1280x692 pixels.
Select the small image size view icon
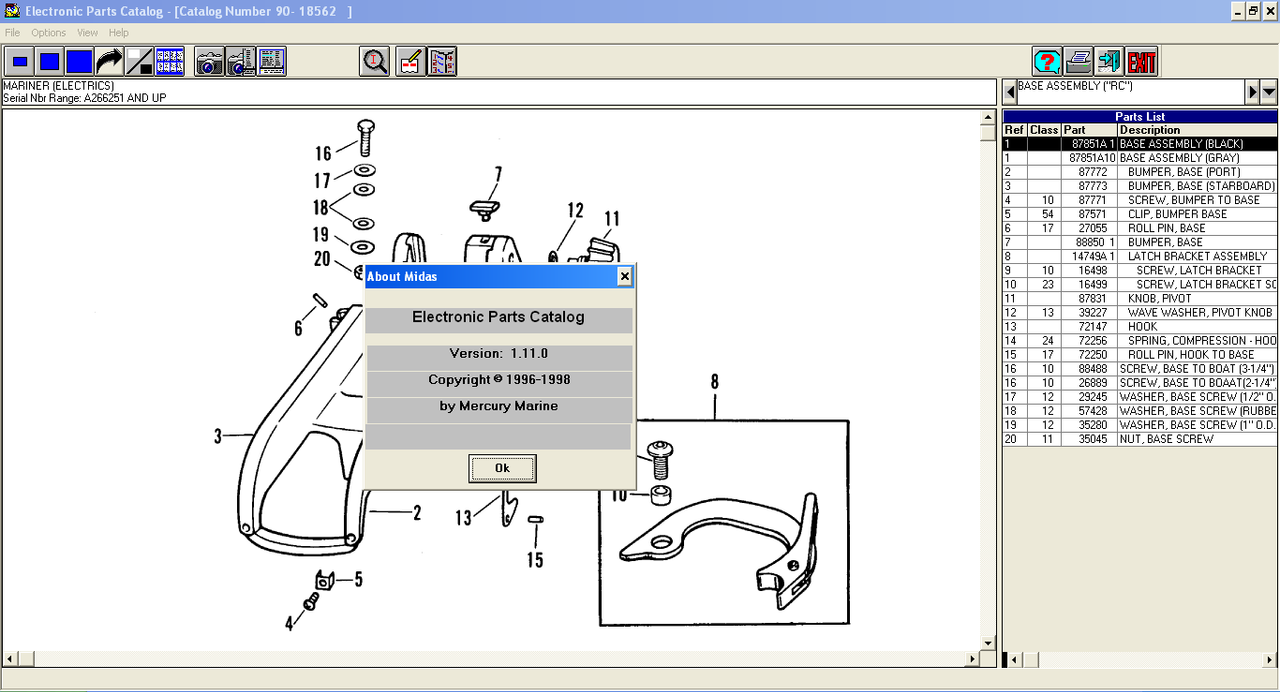19,62
